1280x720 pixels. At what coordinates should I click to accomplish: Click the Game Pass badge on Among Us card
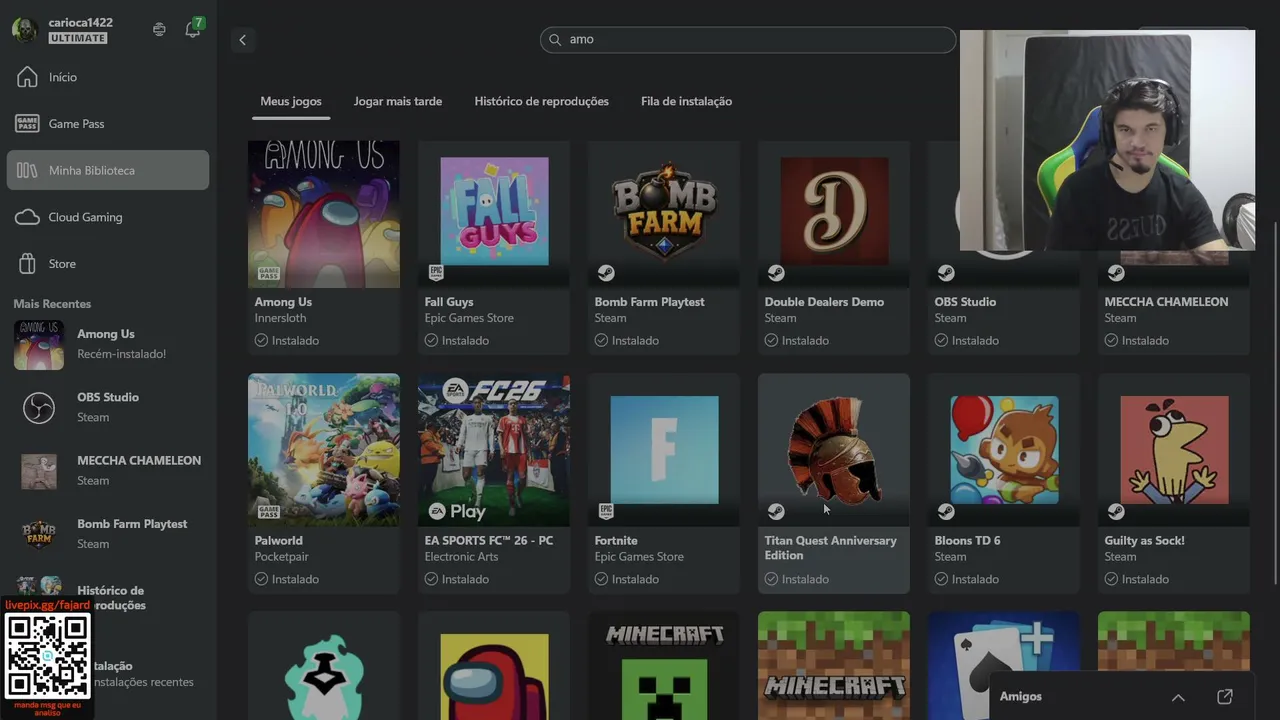[x=268, y=273]
